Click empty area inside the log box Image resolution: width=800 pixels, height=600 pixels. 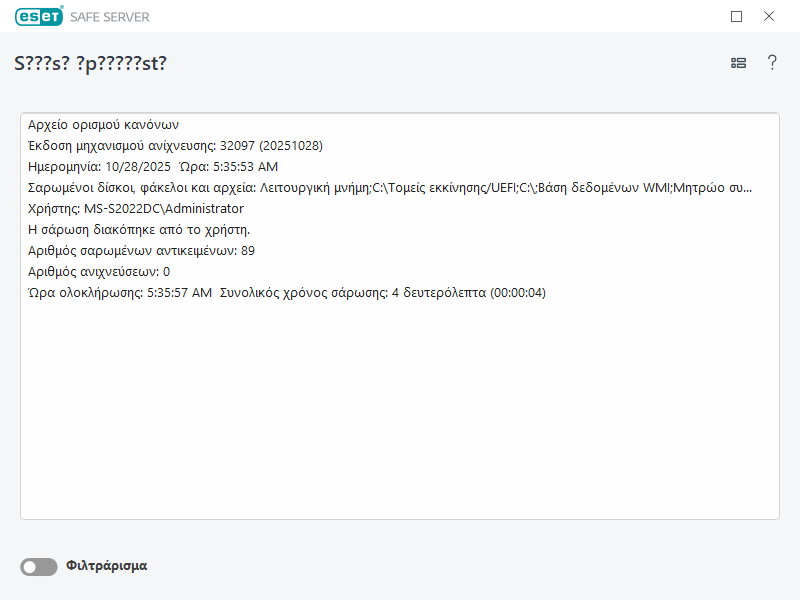400,420
